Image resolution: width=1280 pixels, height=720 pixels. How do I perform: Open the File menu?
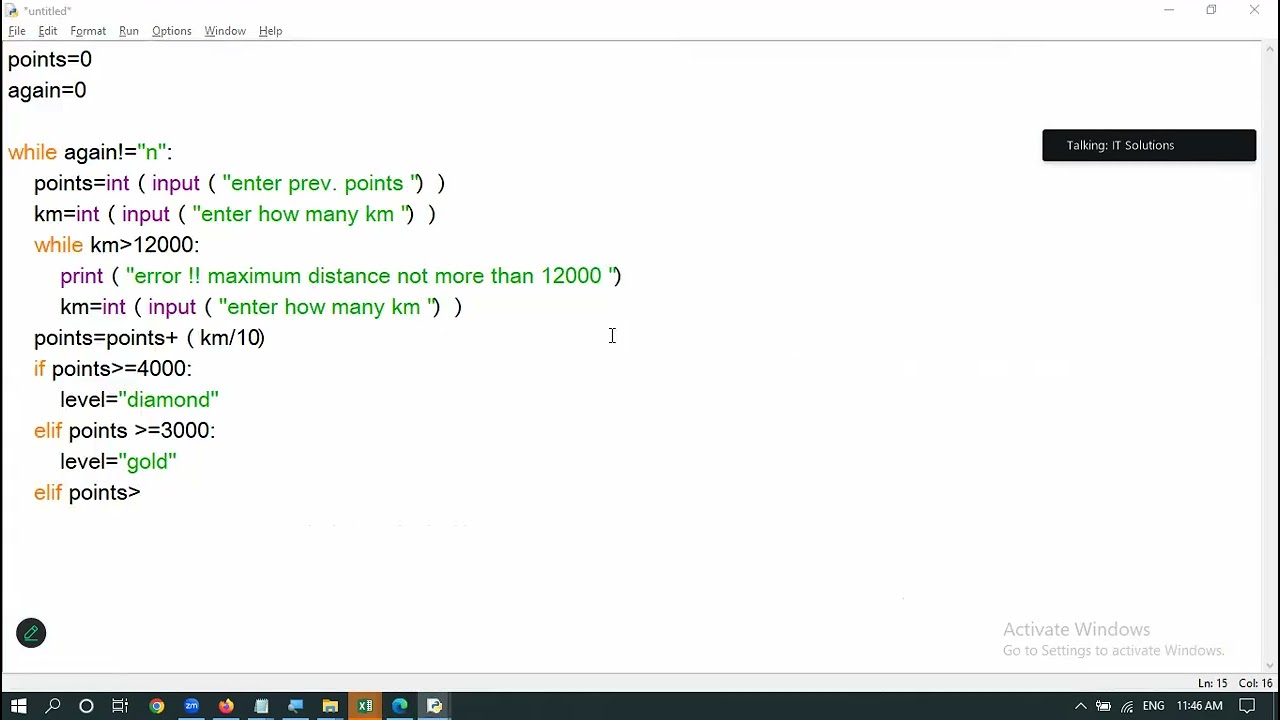coord(17,31)
